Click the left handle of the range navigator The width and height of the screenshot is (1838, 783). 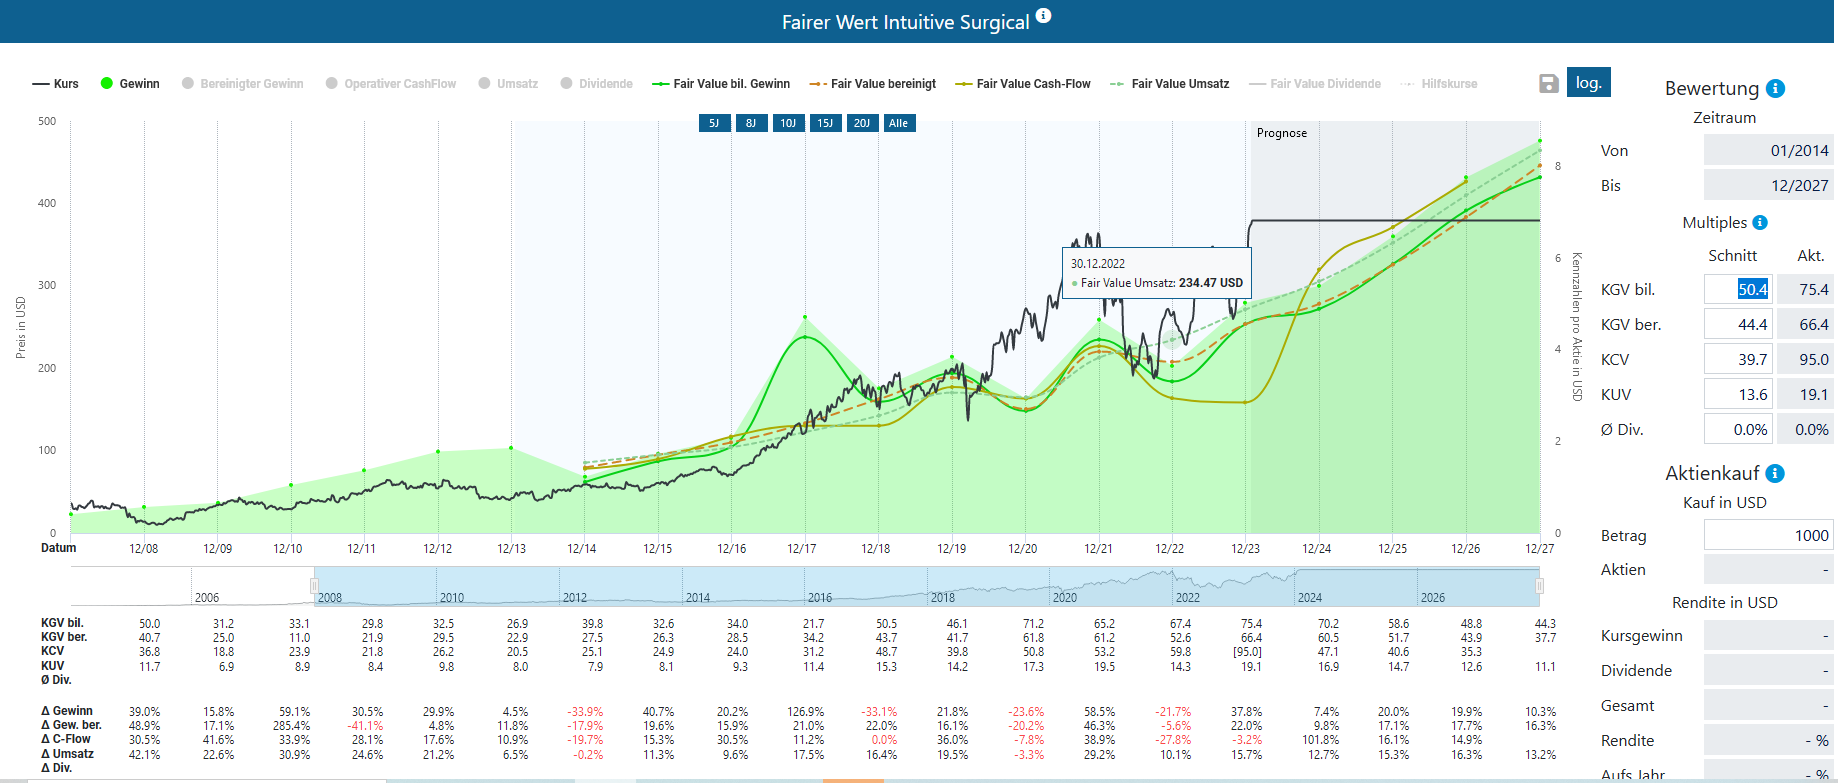314,586
